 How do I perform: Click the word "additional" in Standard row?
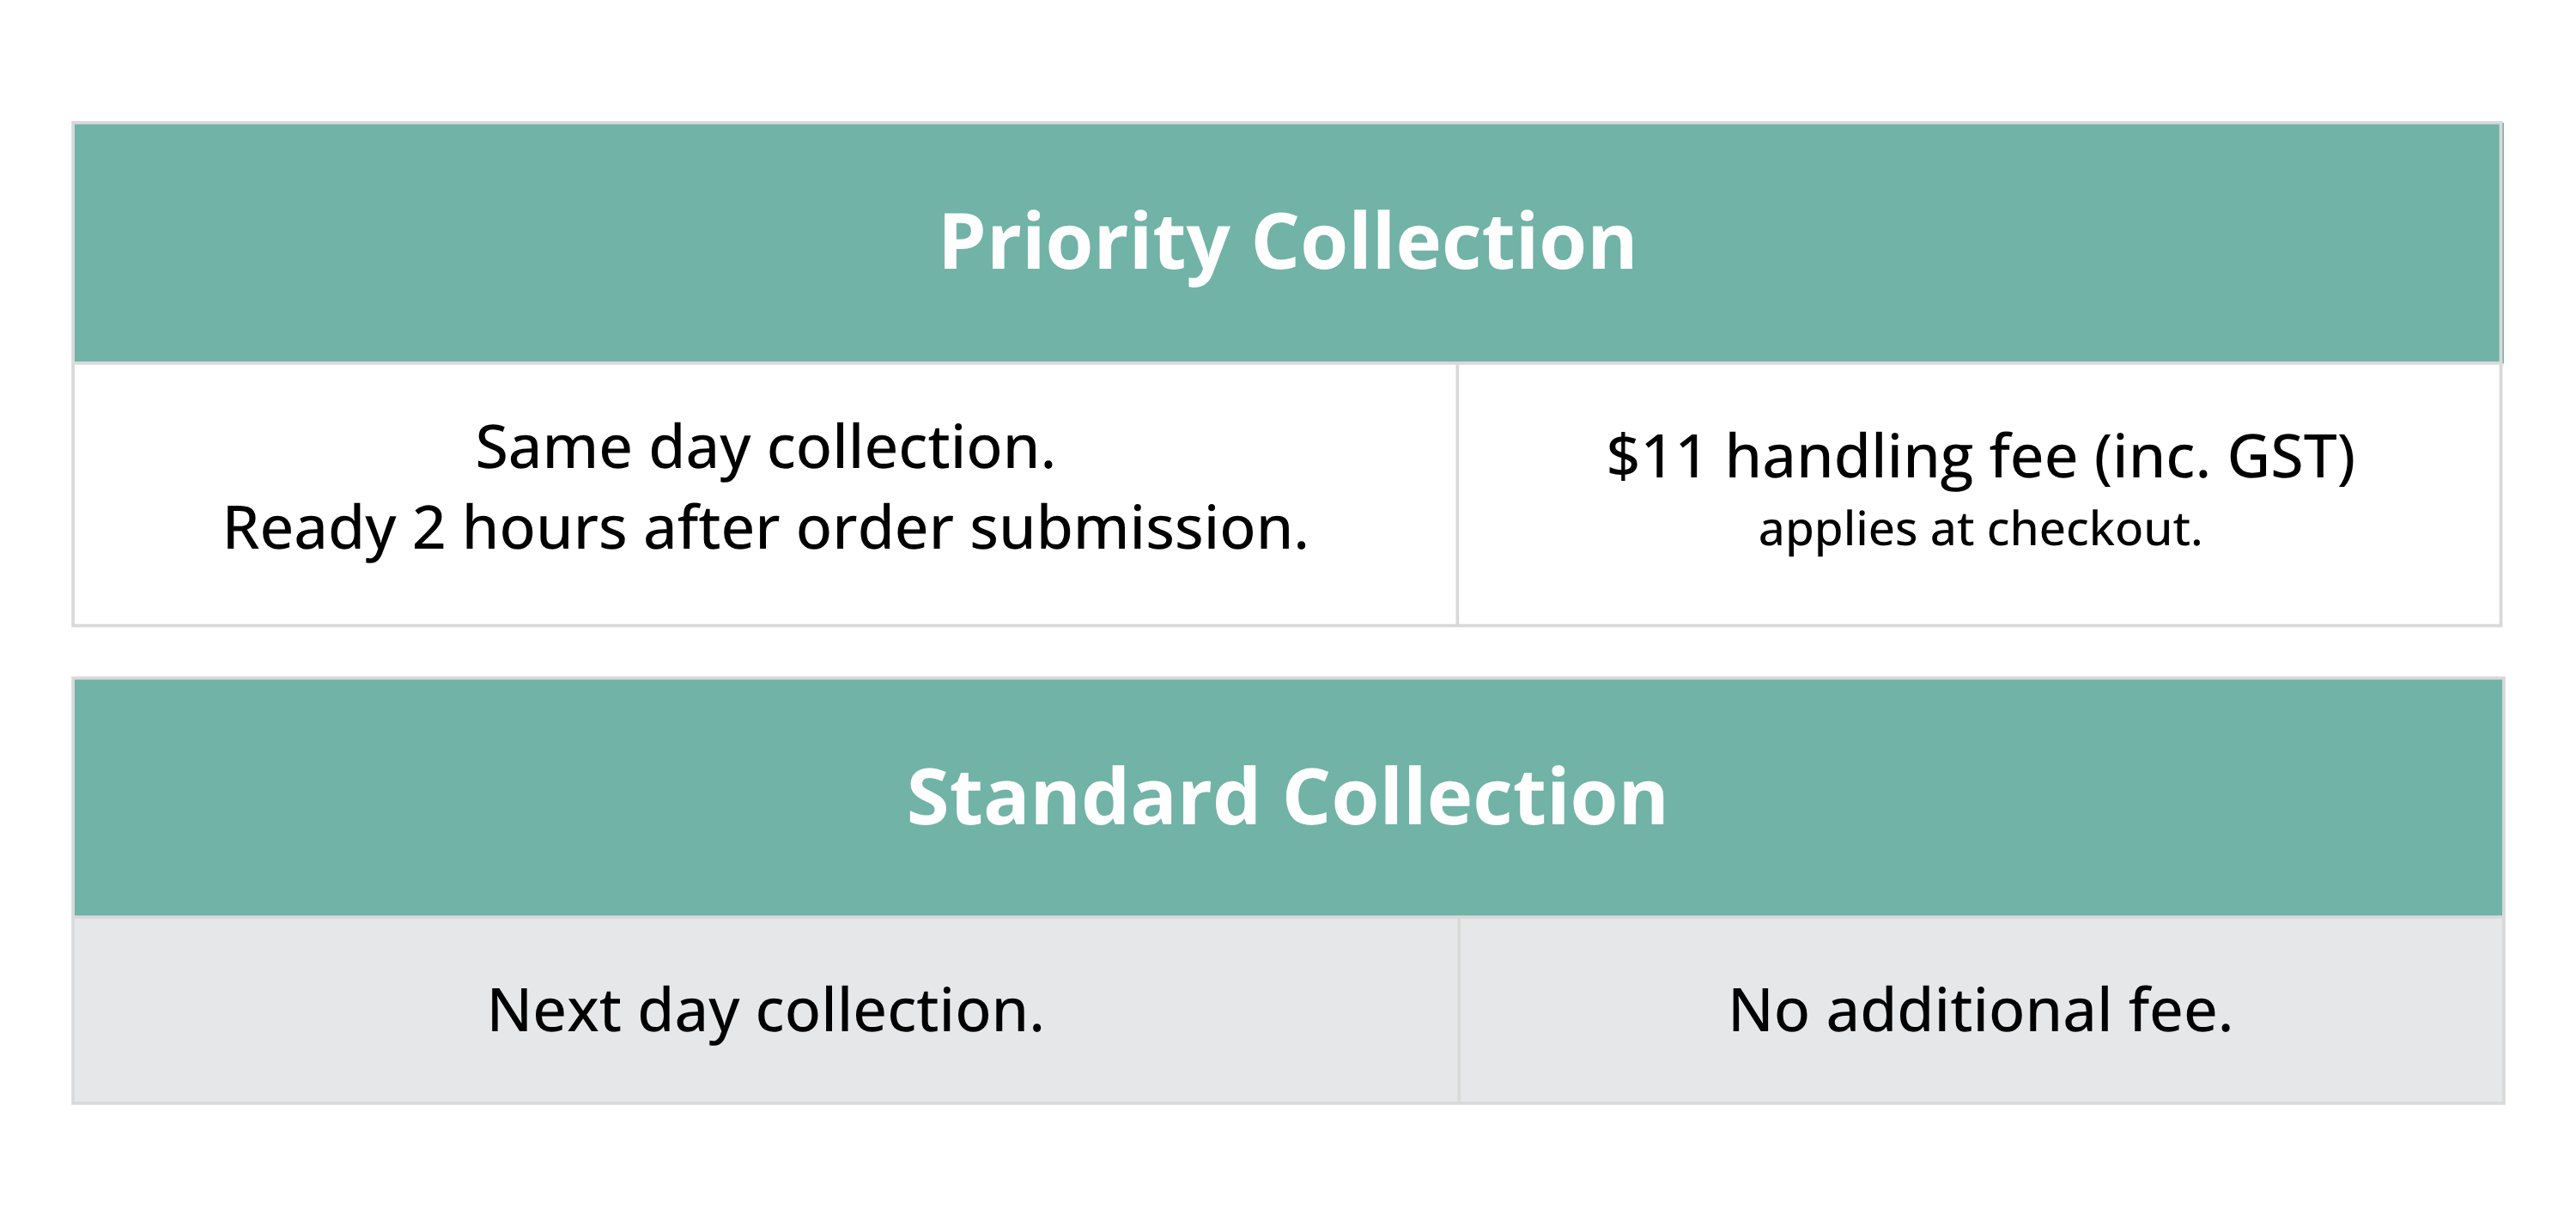(1968, 1010)
